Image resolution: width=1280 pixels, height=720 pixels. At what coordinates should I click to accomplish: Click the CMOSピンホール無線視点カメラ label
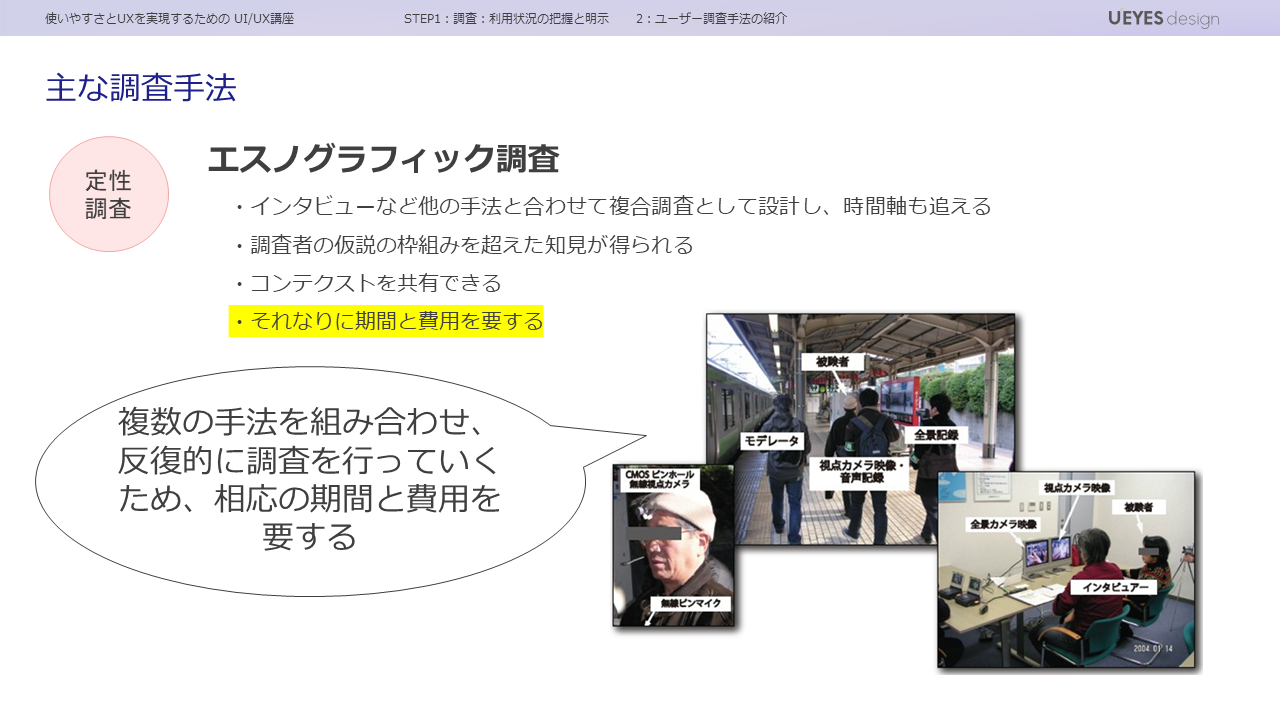point(659,478)
